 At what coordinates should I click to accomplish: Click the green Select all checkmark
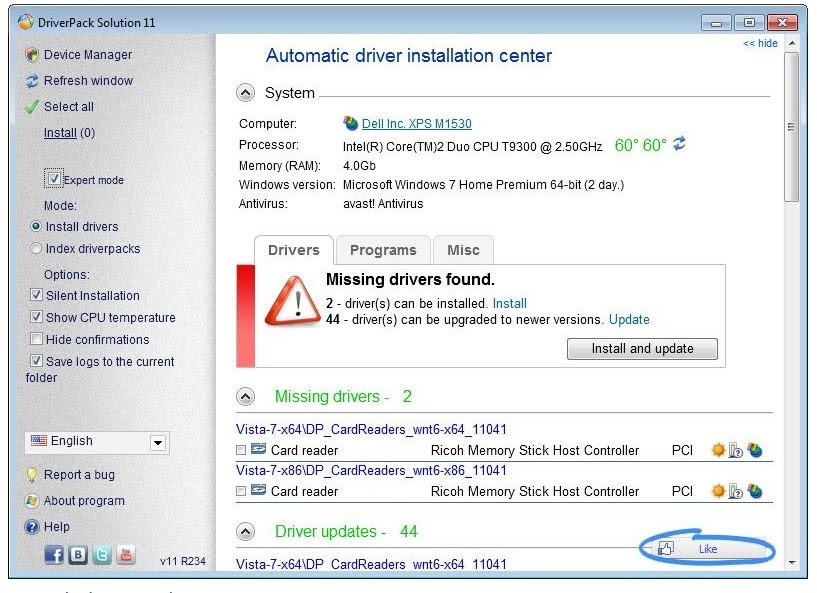[32, 107]
